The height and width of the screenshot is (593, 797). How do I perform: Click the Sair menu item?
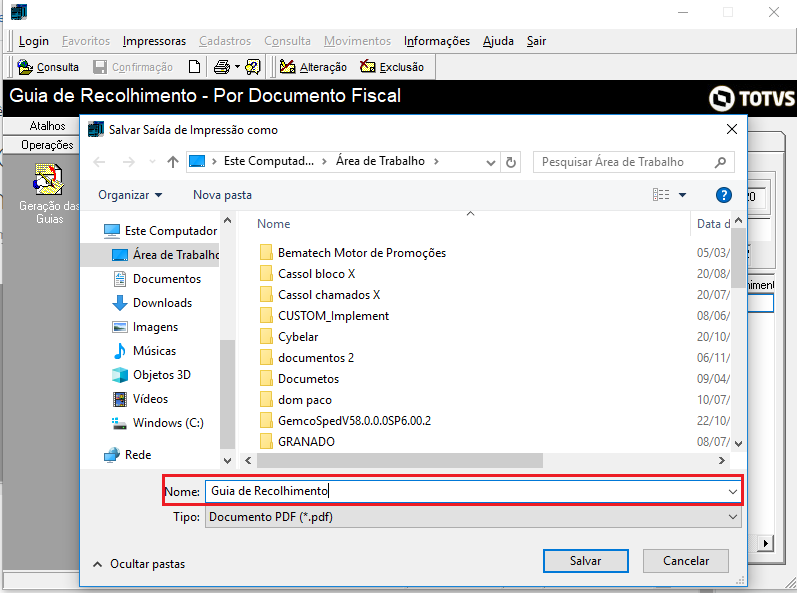(x=536, y=41)
